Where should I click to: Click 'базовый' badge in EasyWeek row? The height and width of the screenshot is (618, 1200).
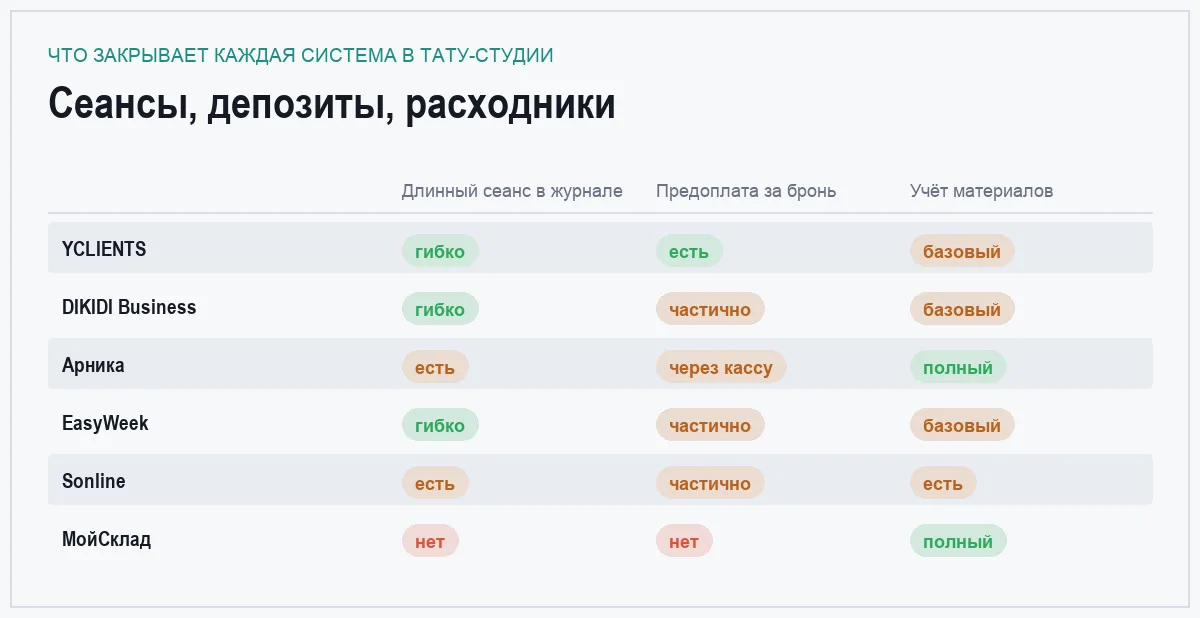[x=962, y=425]
